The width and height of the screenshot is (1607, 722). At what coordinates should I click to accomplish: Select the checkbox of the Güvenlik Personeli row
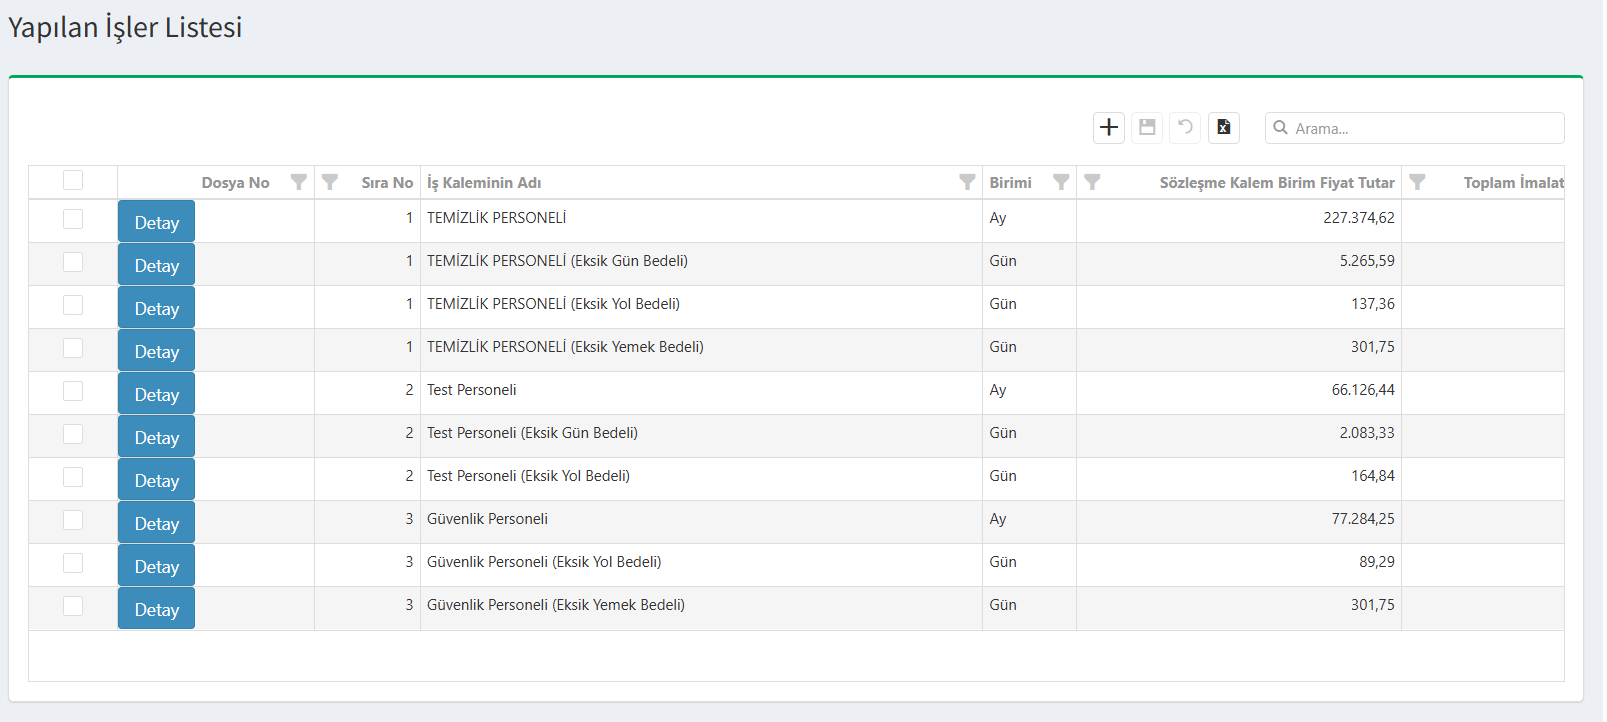[x=73, y=520]
